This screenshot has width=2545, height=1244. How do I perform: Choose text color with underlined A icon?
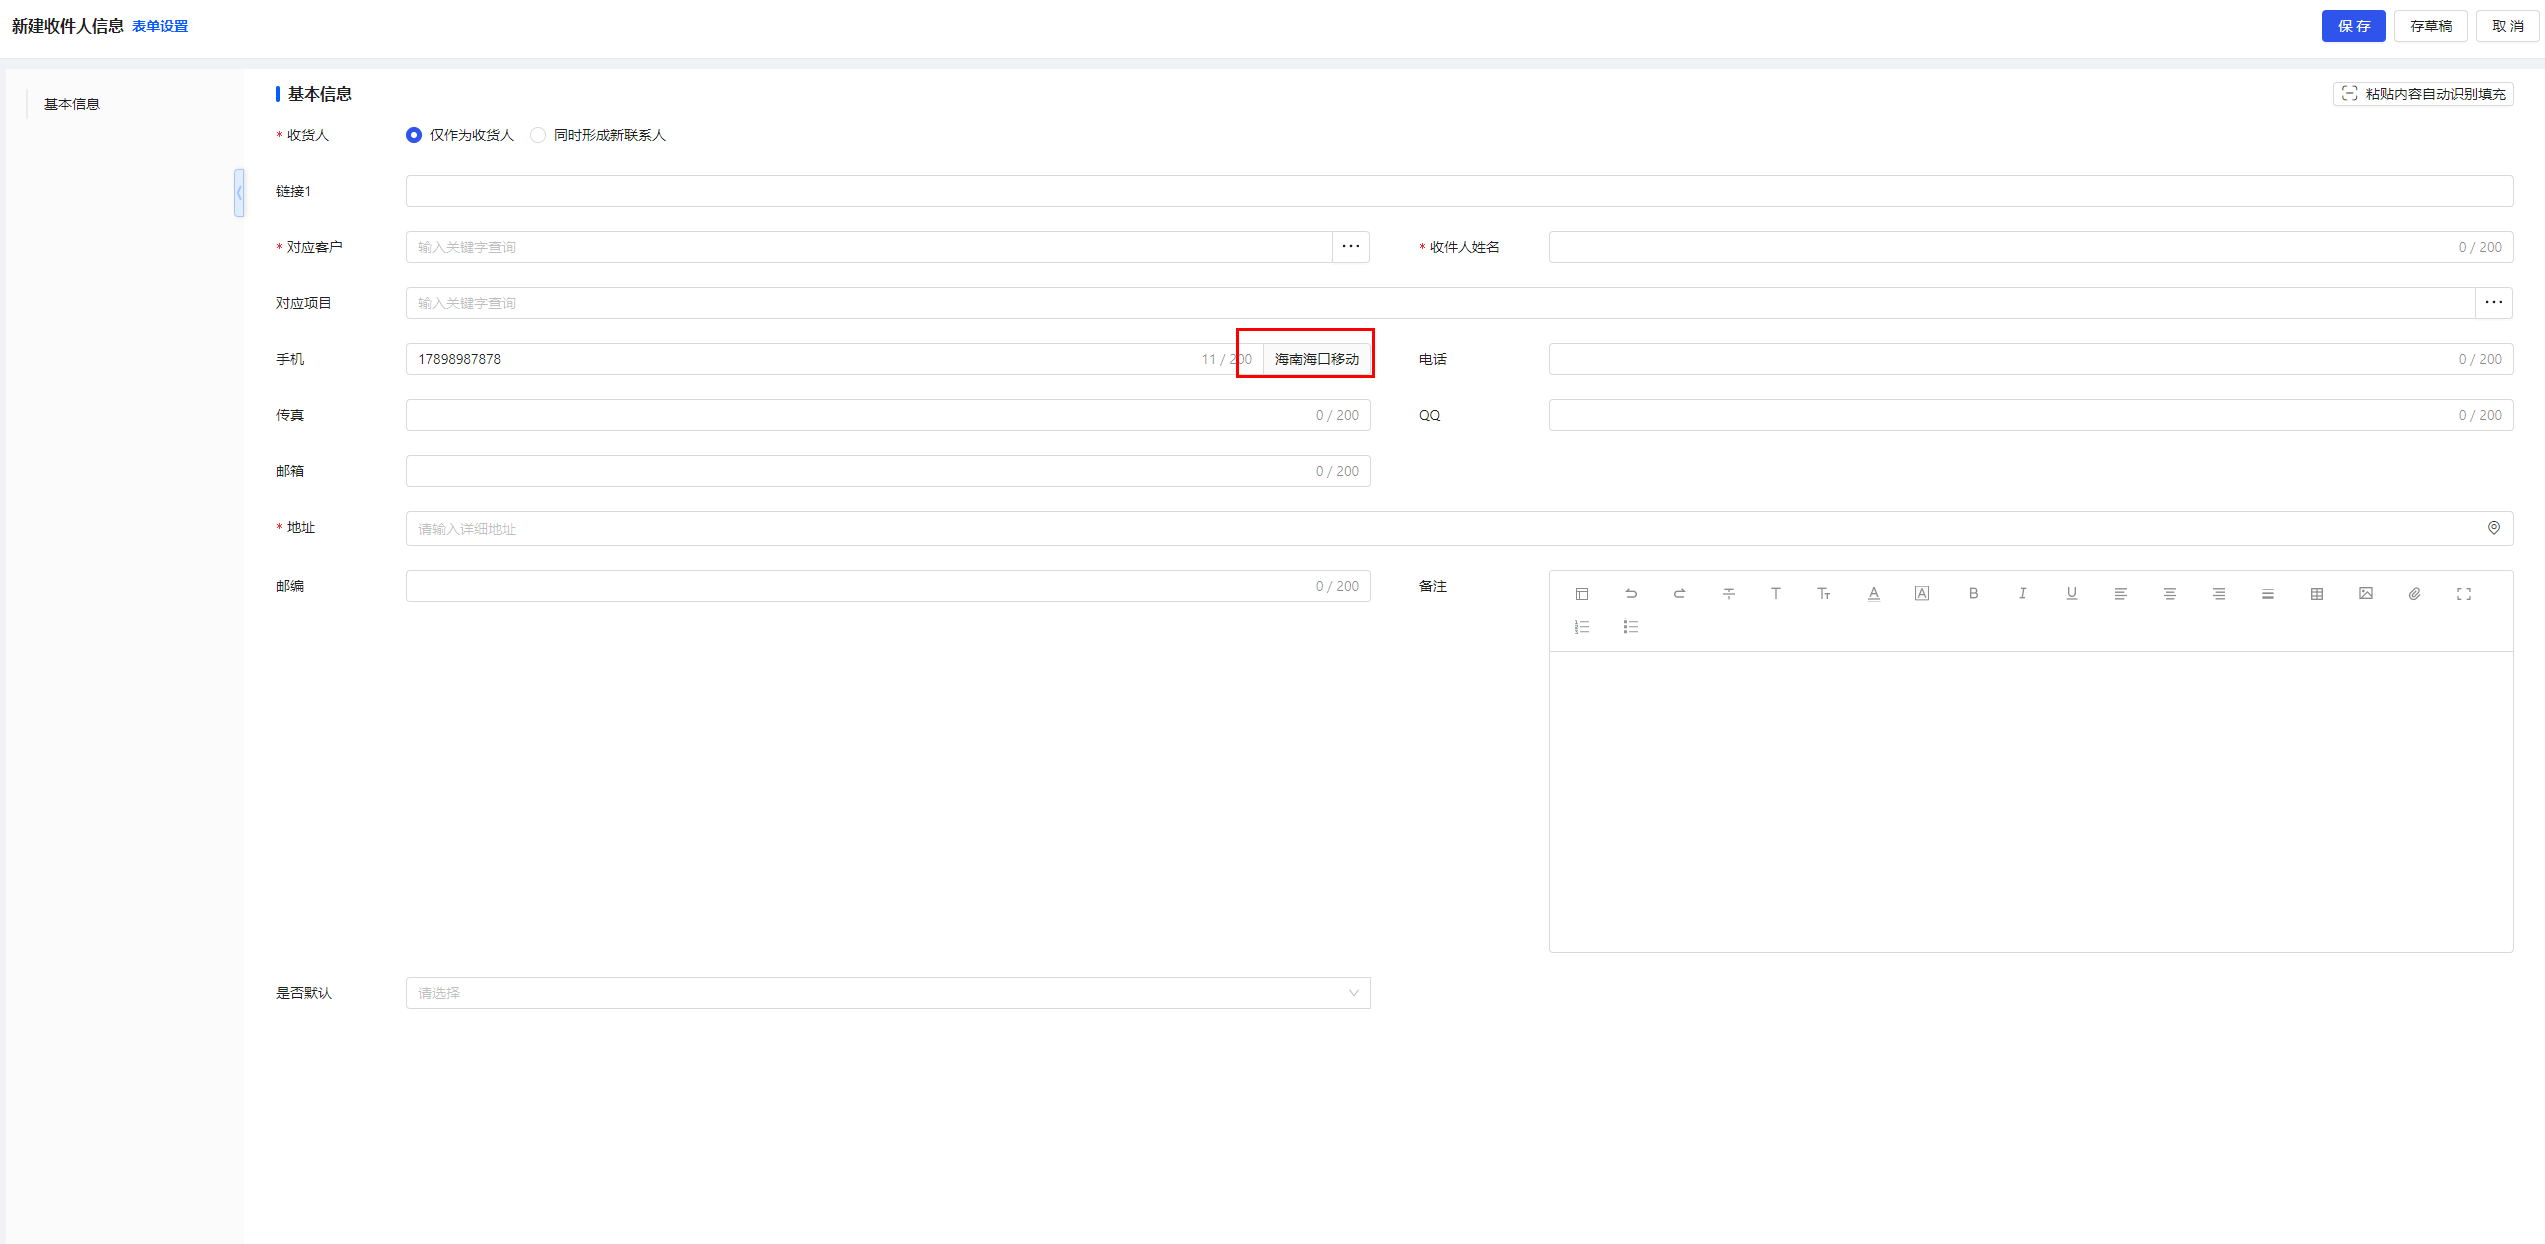[1873, 594]
